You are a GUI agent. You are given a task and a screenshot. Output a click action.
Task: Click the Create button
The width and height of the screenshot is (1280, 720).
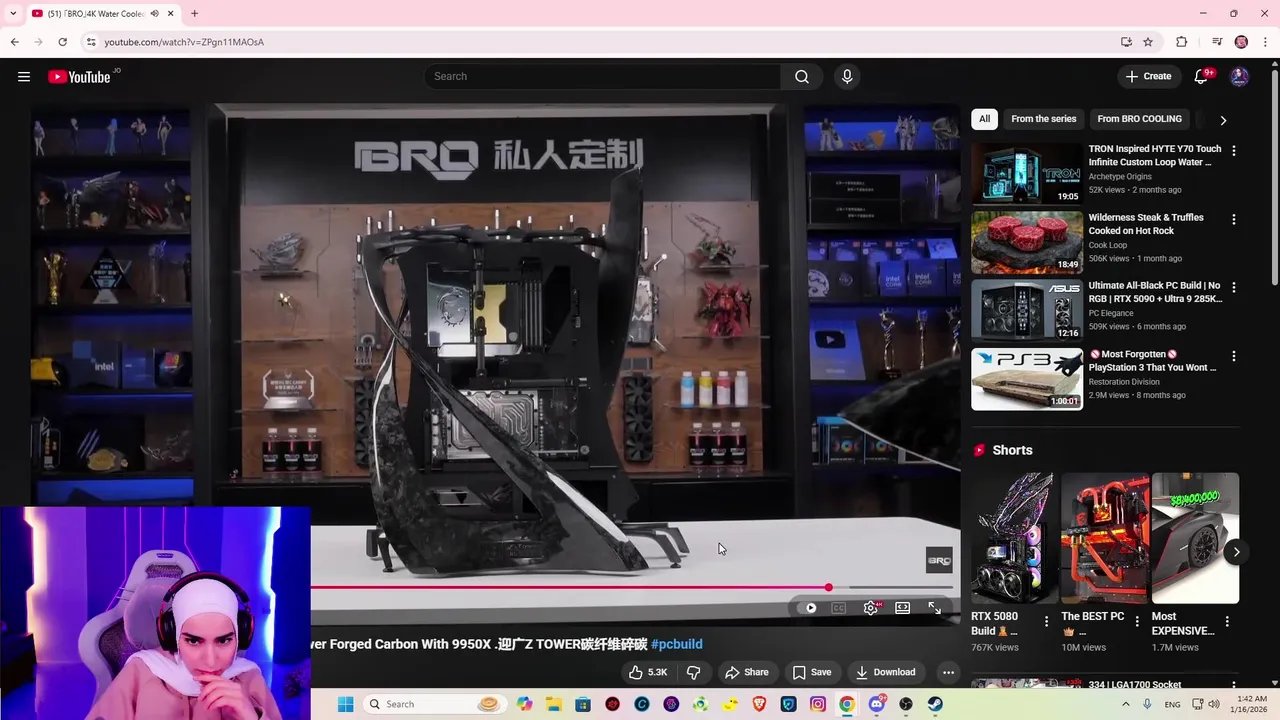[x=1148, y=77]
